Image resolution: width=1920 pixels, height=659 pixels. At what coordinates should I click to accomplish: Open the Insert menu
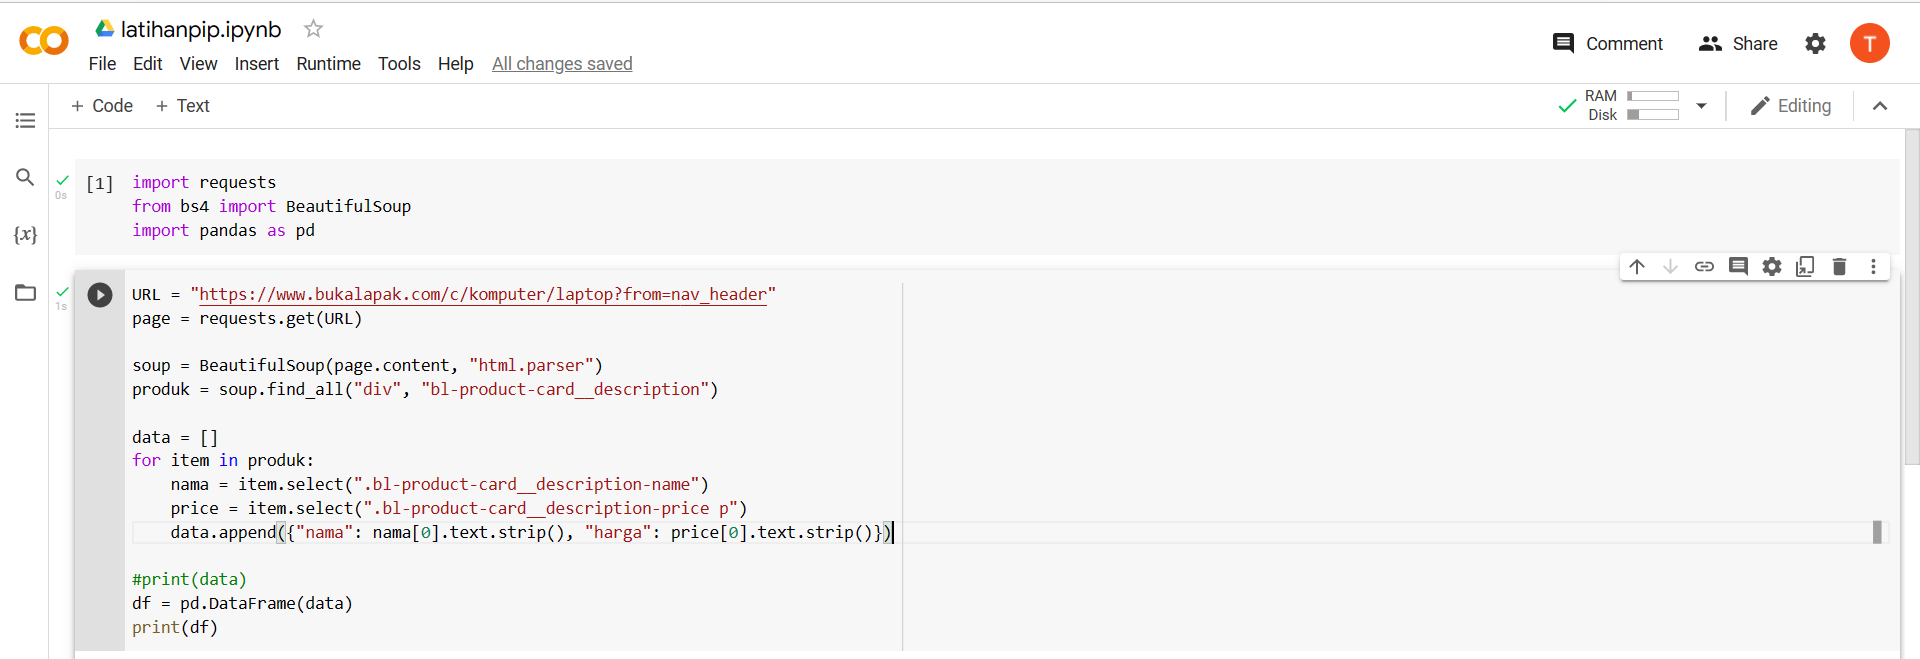click(x=257, y=64)
